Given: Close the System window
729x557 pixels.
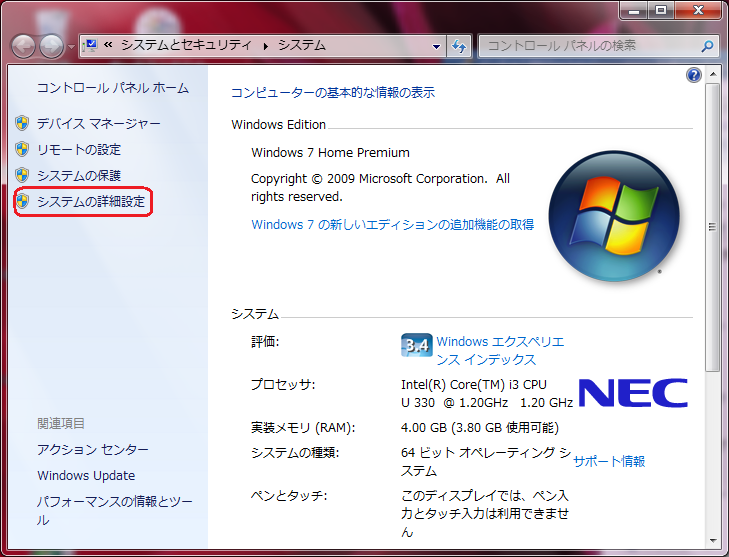Looking at the screenshot, I should (x=698, y=10).
